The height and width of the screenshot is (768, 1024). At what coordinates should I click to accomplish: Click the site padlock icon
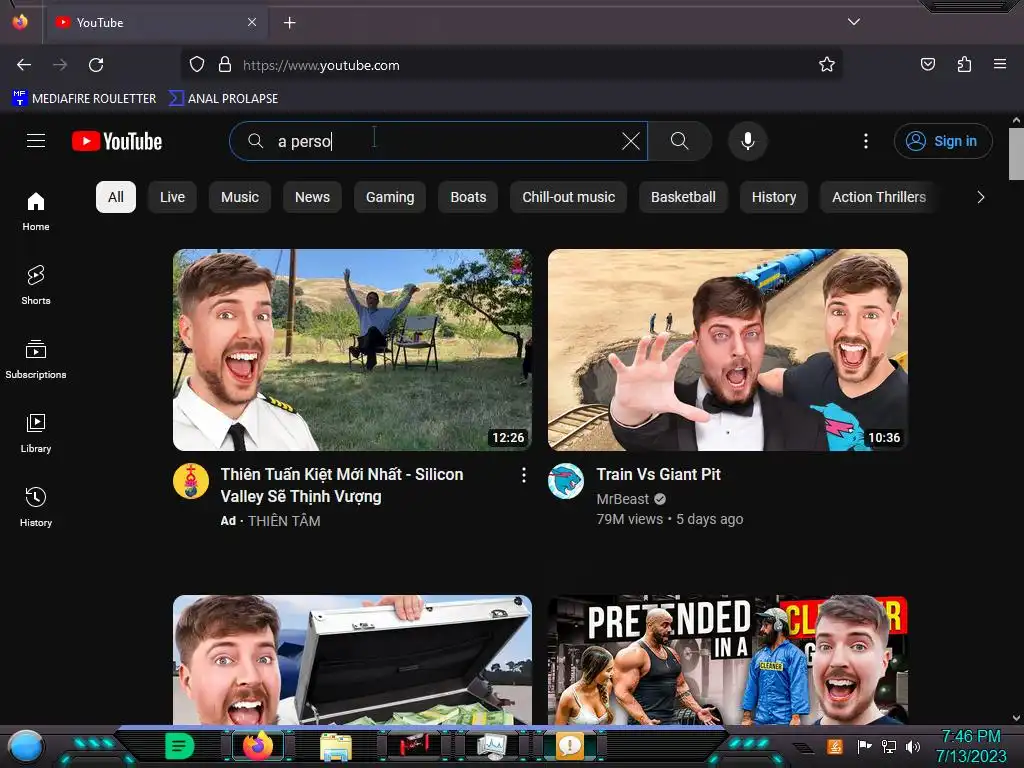tap(225, 65)
